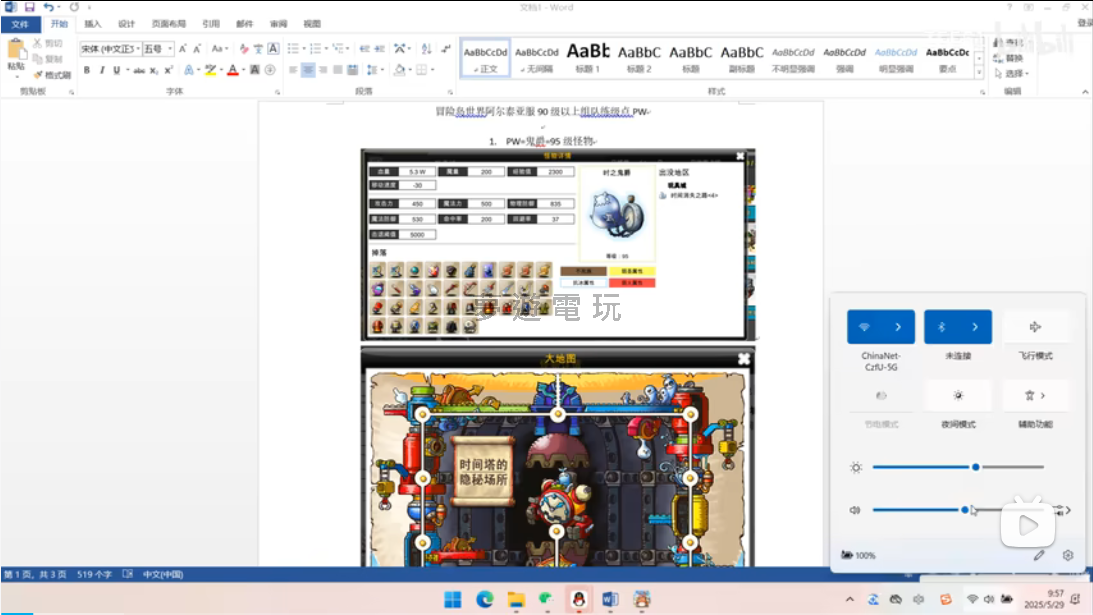Viewport: 1093px width, 615px height.
Task: Open the 文件 (File) menu tab
Action: 20,24
